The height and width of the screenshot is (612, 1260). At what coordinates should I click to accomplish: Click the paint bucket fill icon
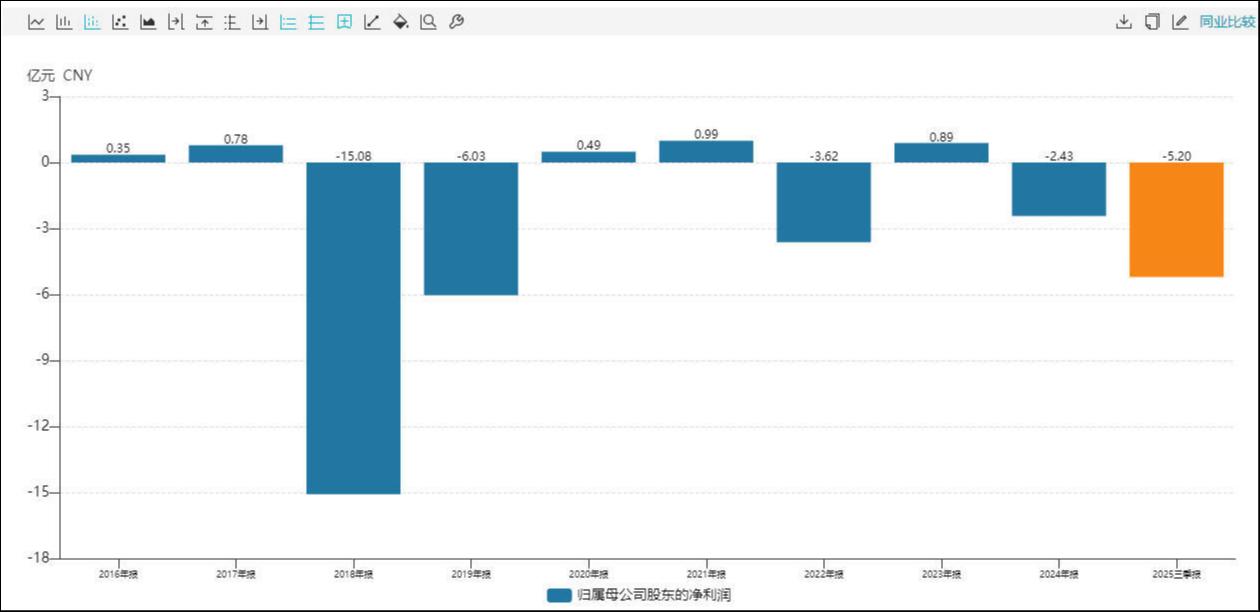(400, 22)
